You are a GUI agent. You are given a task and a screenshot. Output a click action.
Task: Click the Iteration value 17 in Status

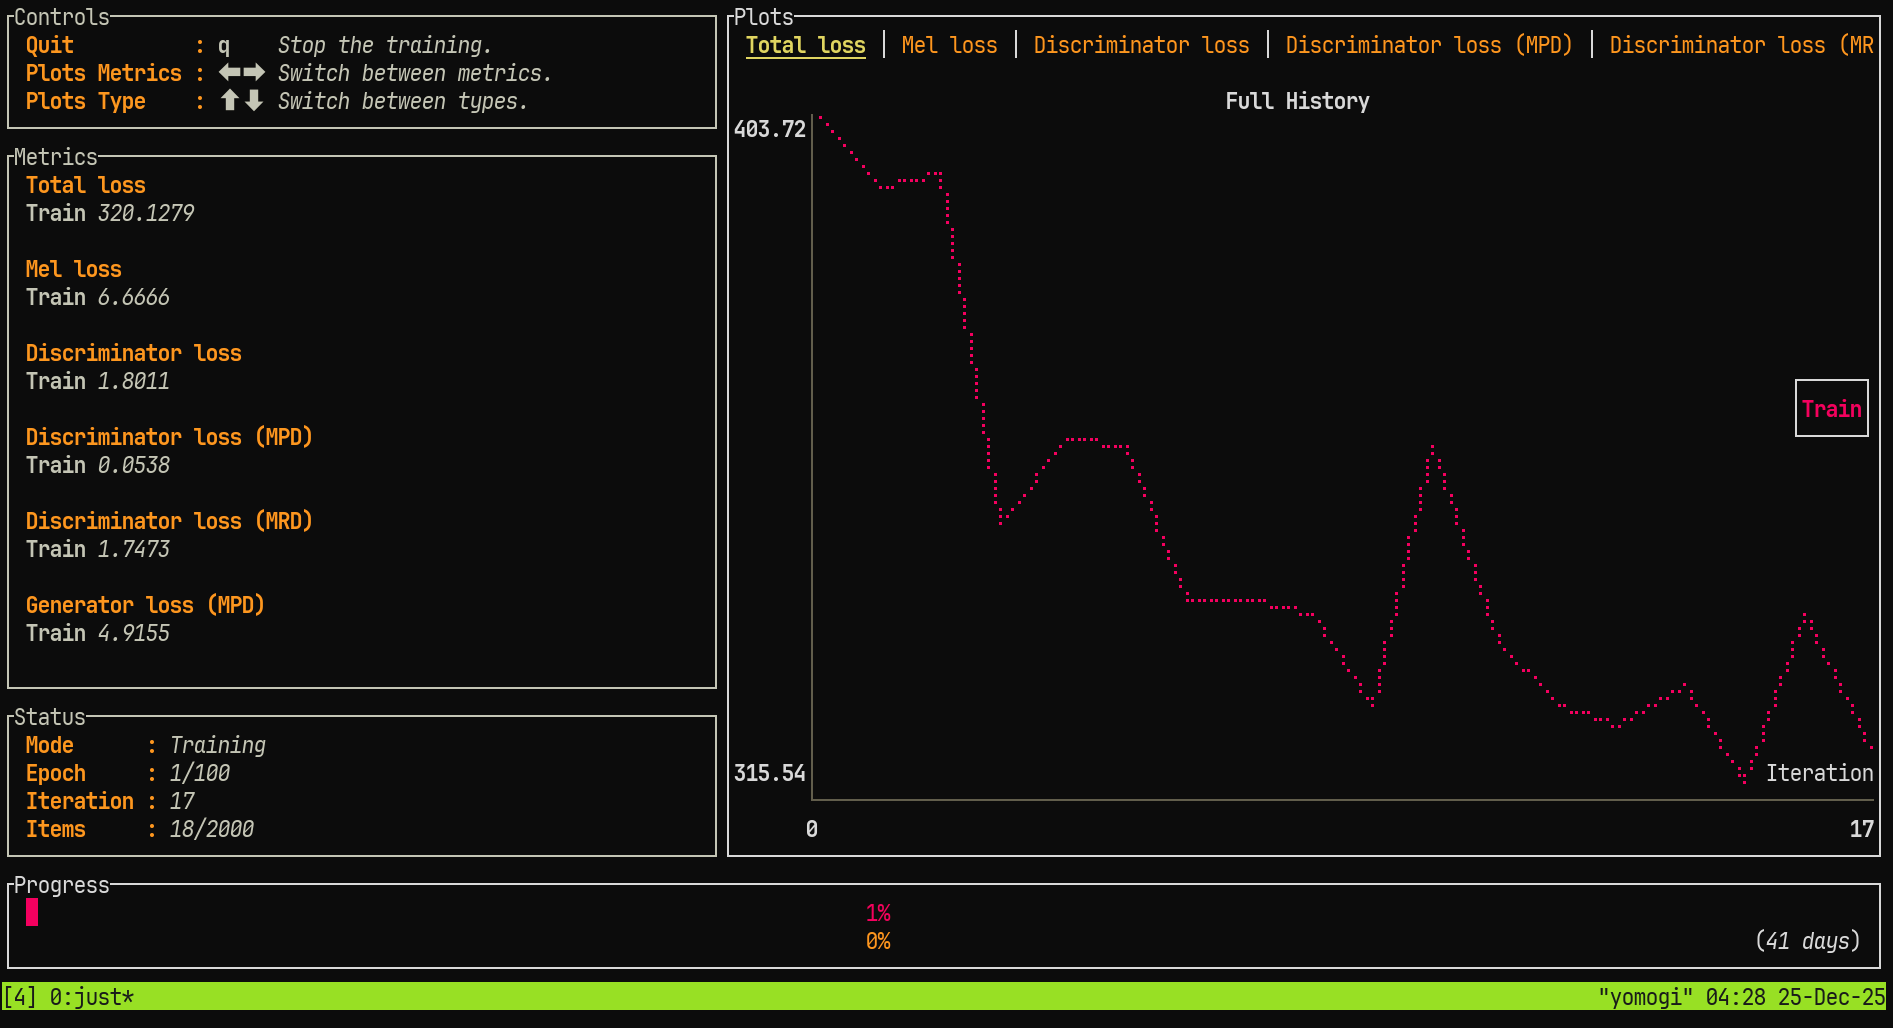pos(182,801)
